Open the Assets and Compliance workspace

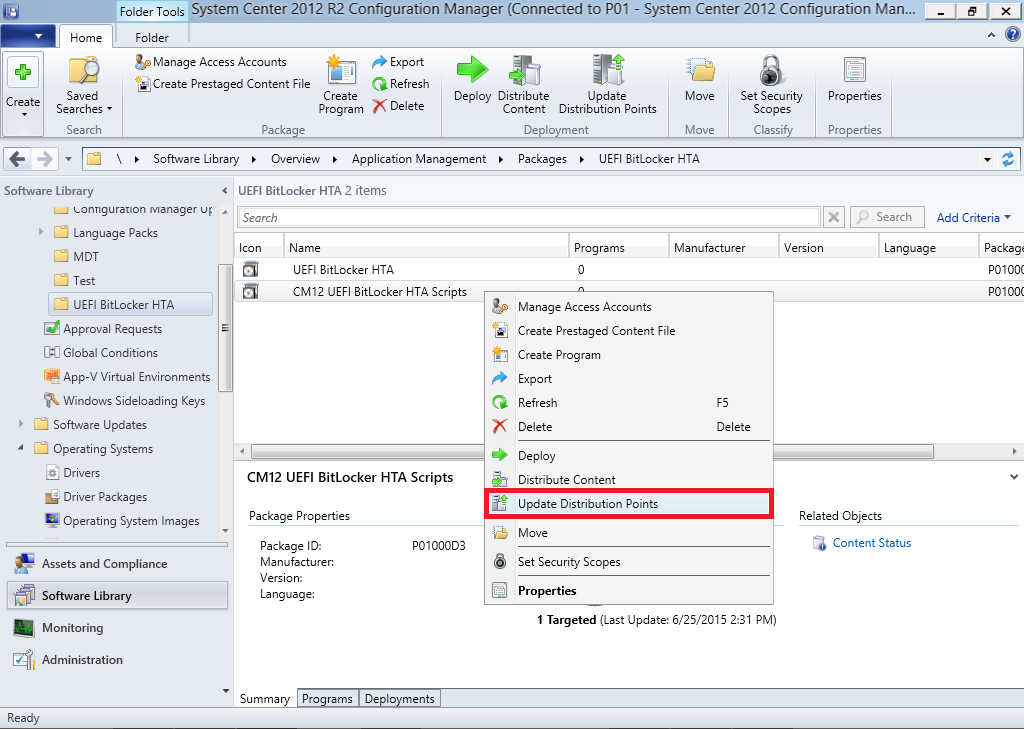pyautogui.click(x=118, y=564)
